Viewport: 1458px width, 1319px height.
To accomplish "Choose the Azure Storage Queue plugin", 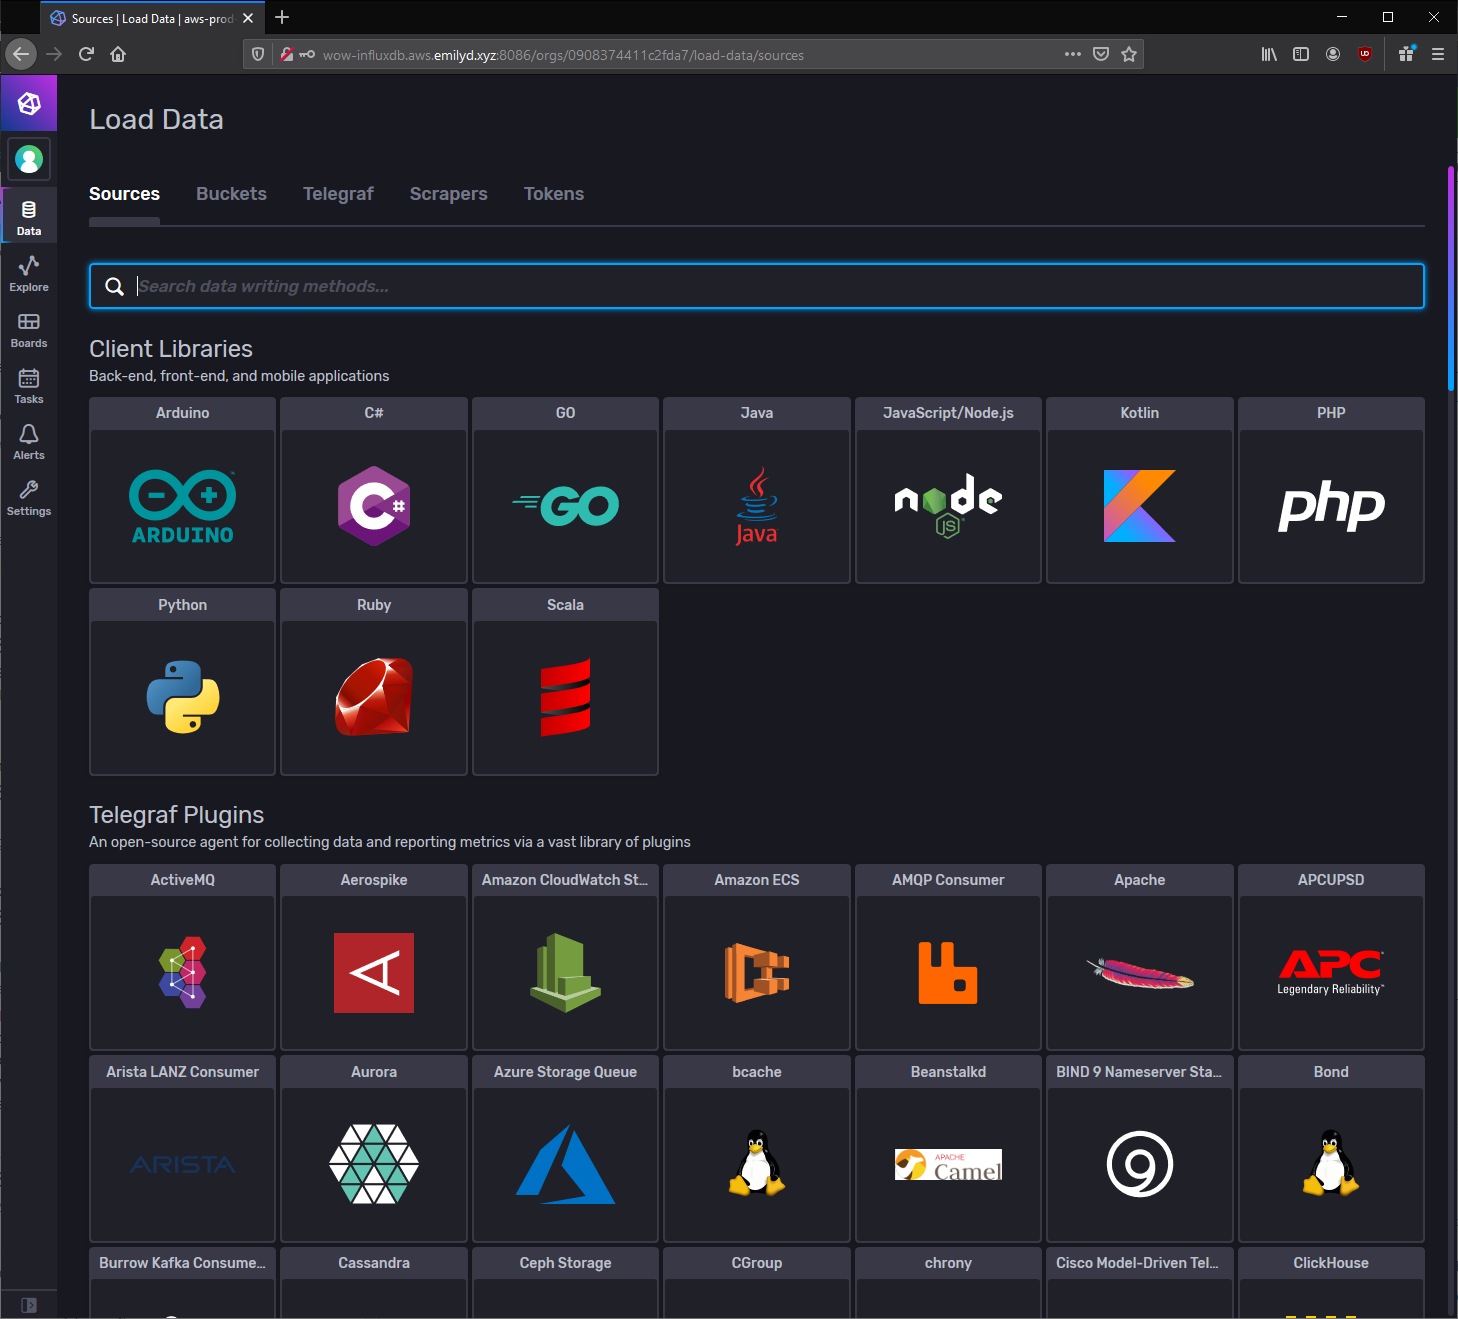I will point(565,1149).
